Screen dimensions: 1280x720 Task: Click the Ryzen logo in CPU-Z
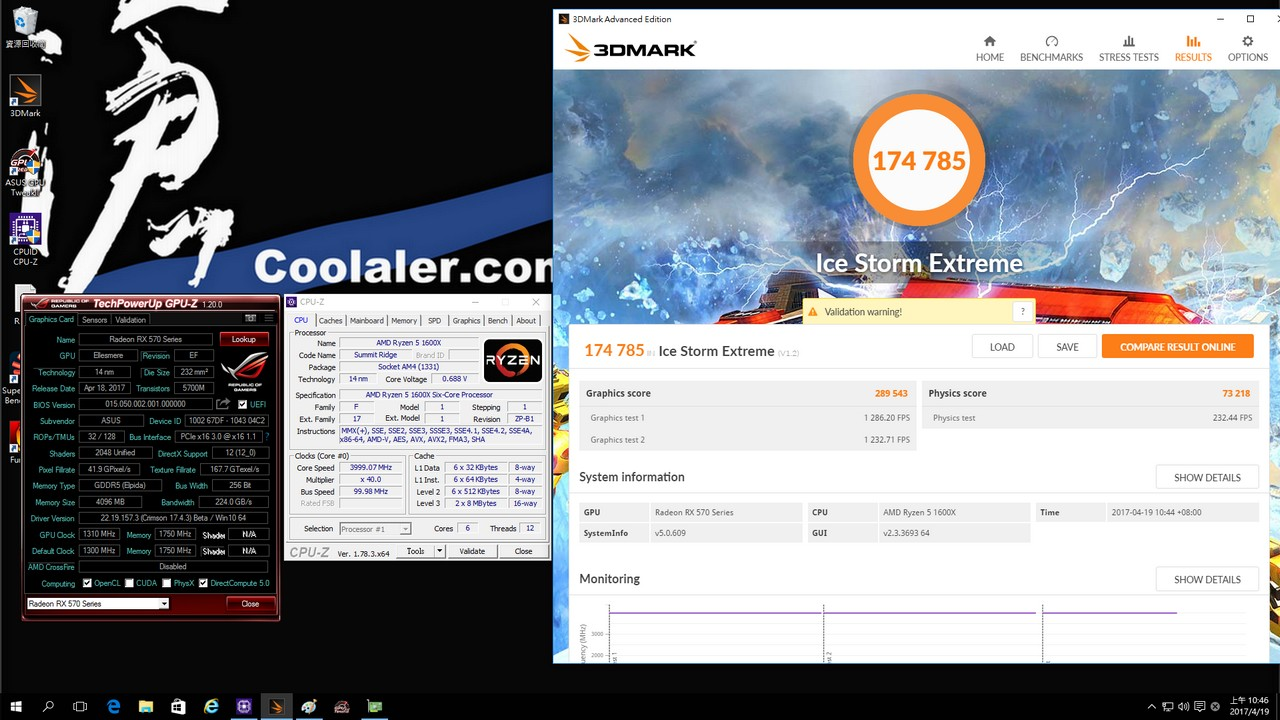513,361
